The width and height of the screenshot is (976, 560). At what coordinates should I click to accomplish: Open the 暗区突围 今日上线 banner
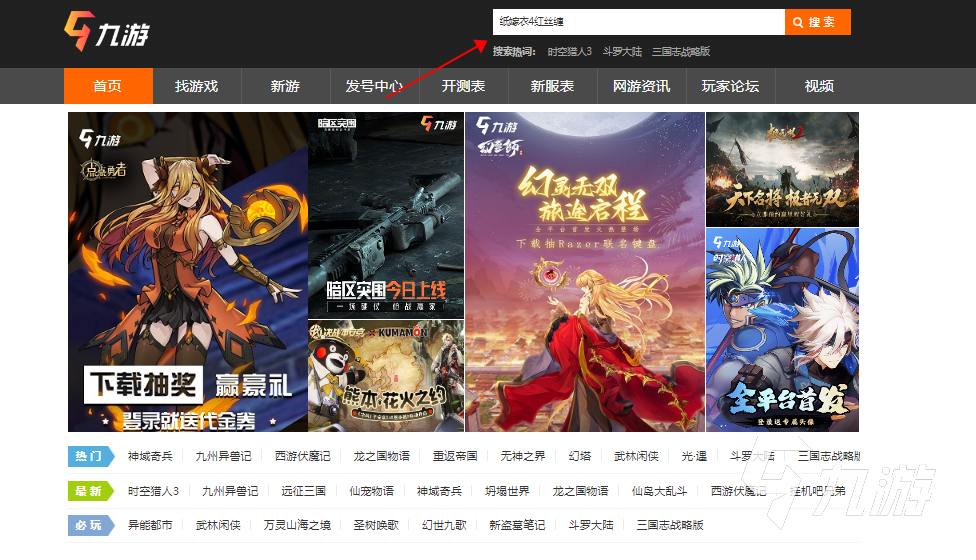click(x=385, y=215)
